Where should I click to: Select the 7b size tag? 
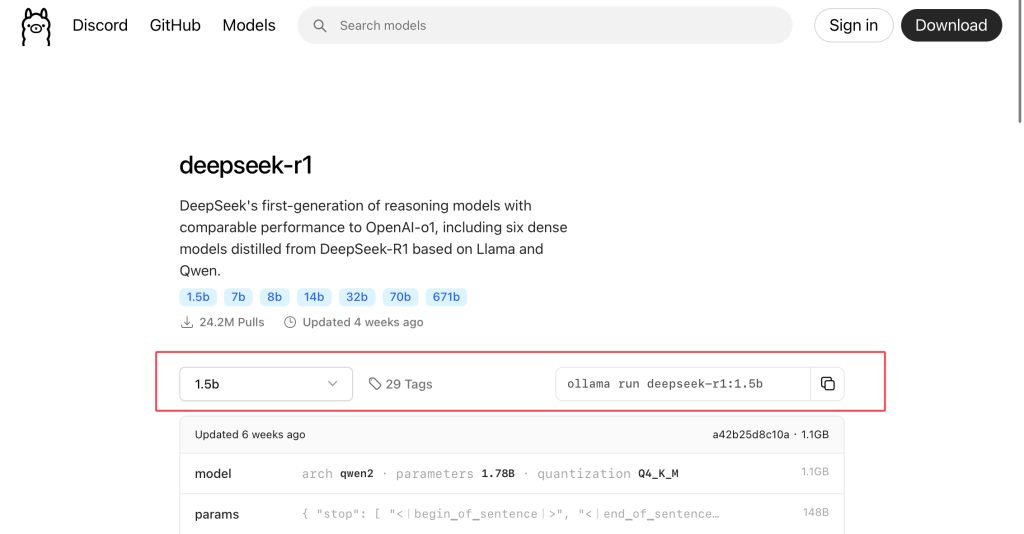point(237,297)
